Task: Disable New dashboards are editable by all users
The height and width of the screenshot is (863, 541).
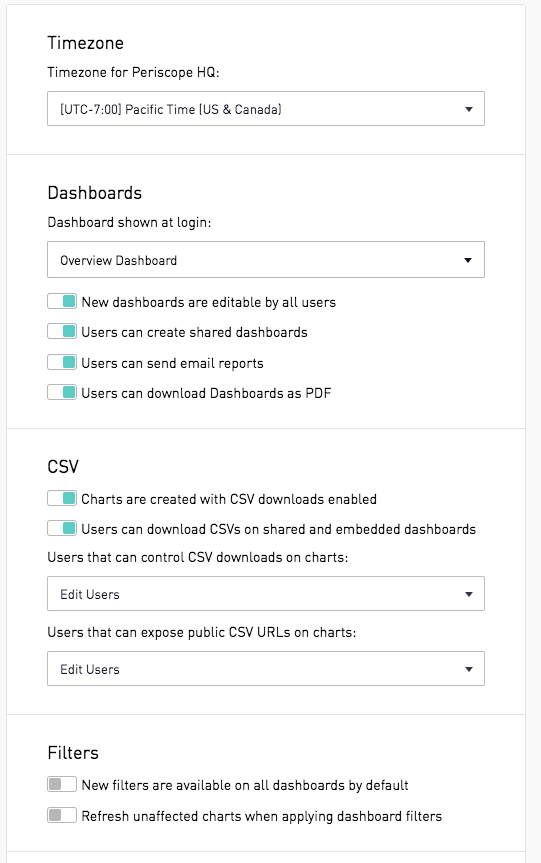Action: (x=62, y=302)
